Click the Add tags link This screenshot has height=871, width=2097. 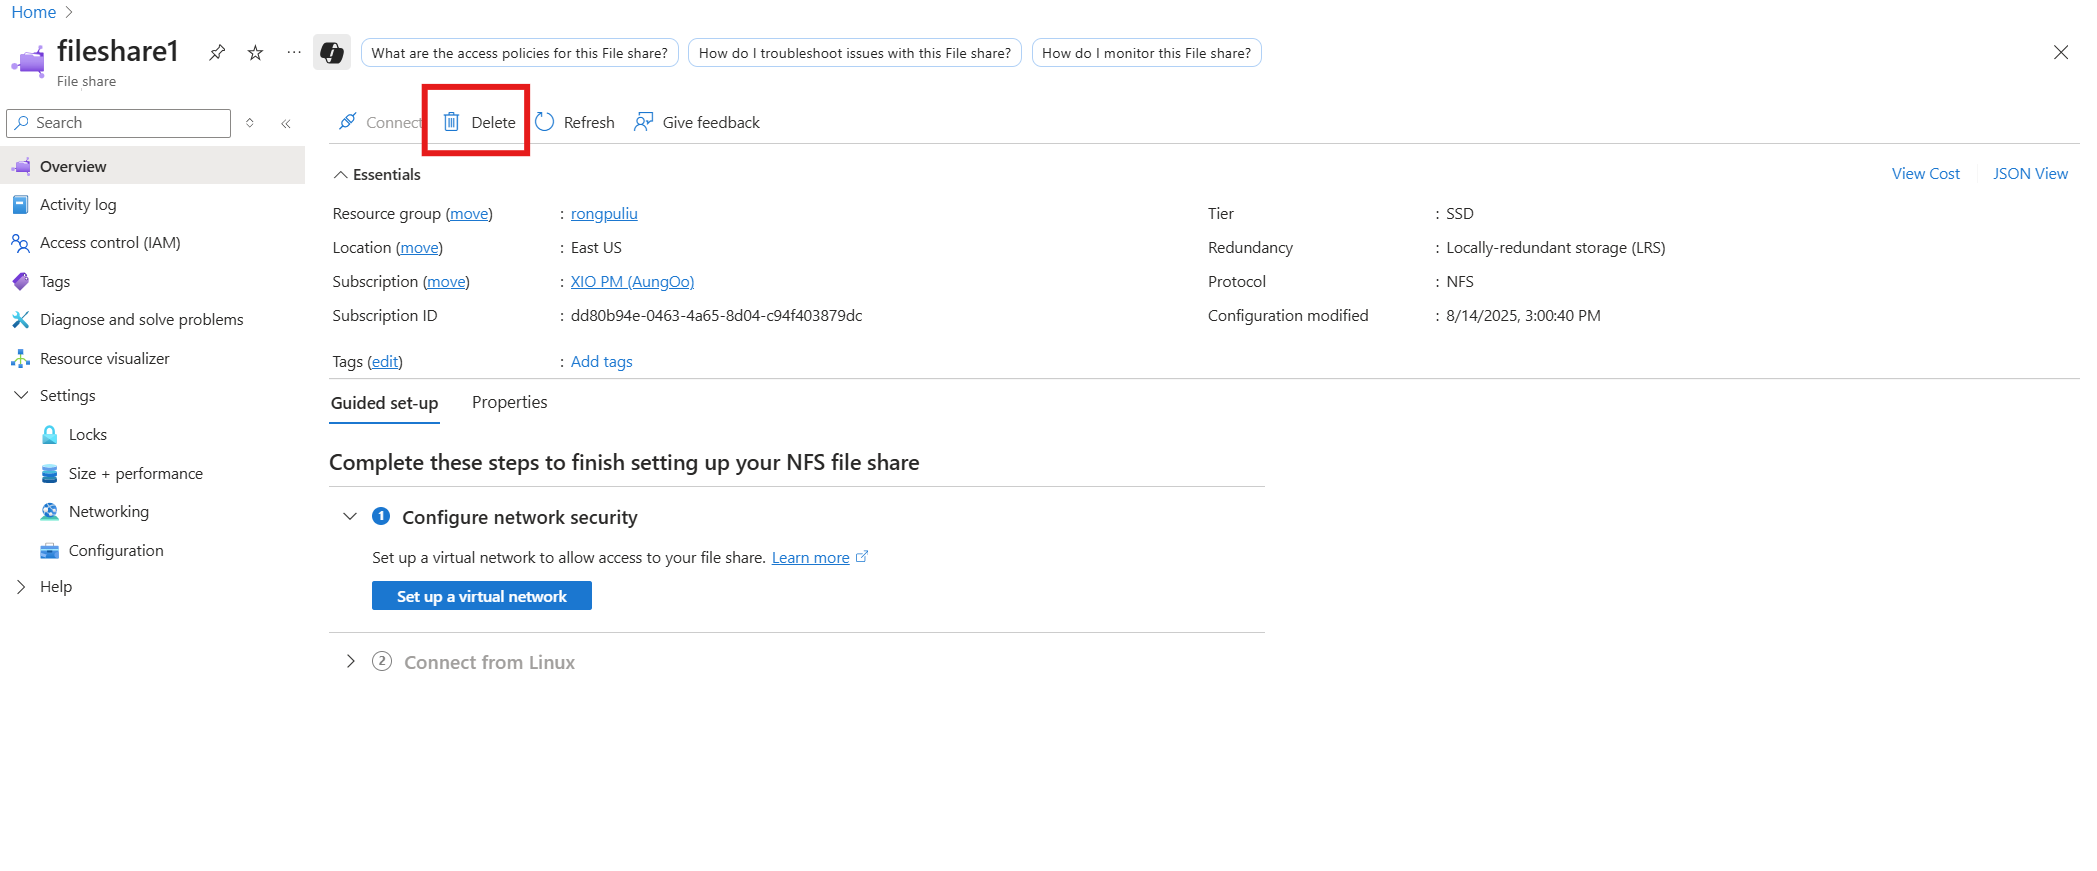(602, 362)
